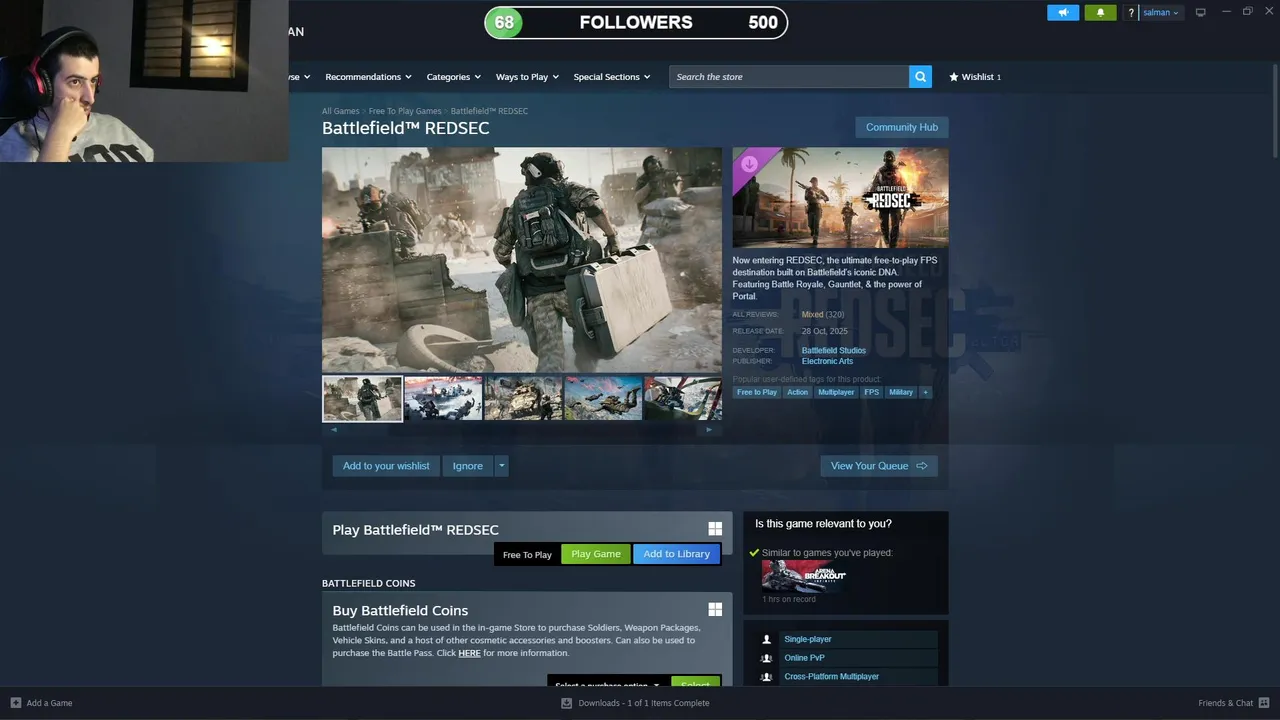The height and width of the screenshot is (720, 1280).
Task: Open the salman account dropdown
Action: tap(1161, 13)
